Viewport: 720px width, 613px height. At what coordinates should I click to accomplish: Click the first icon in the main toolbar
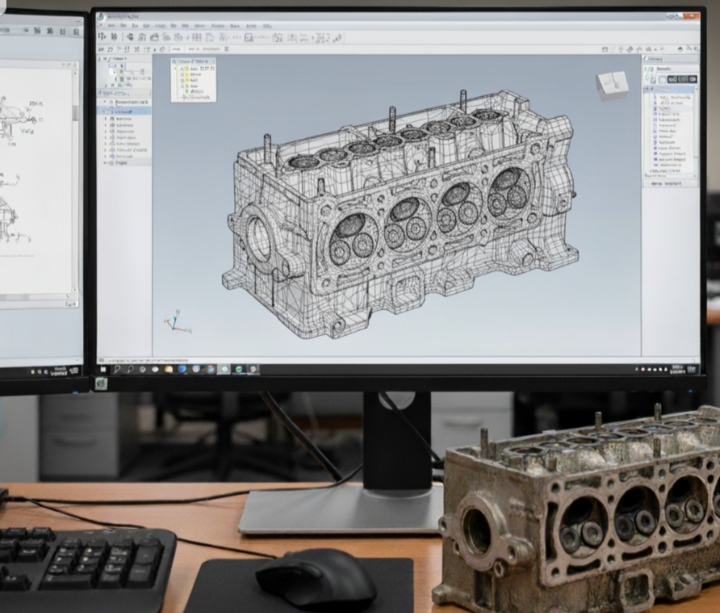[102, 36]
